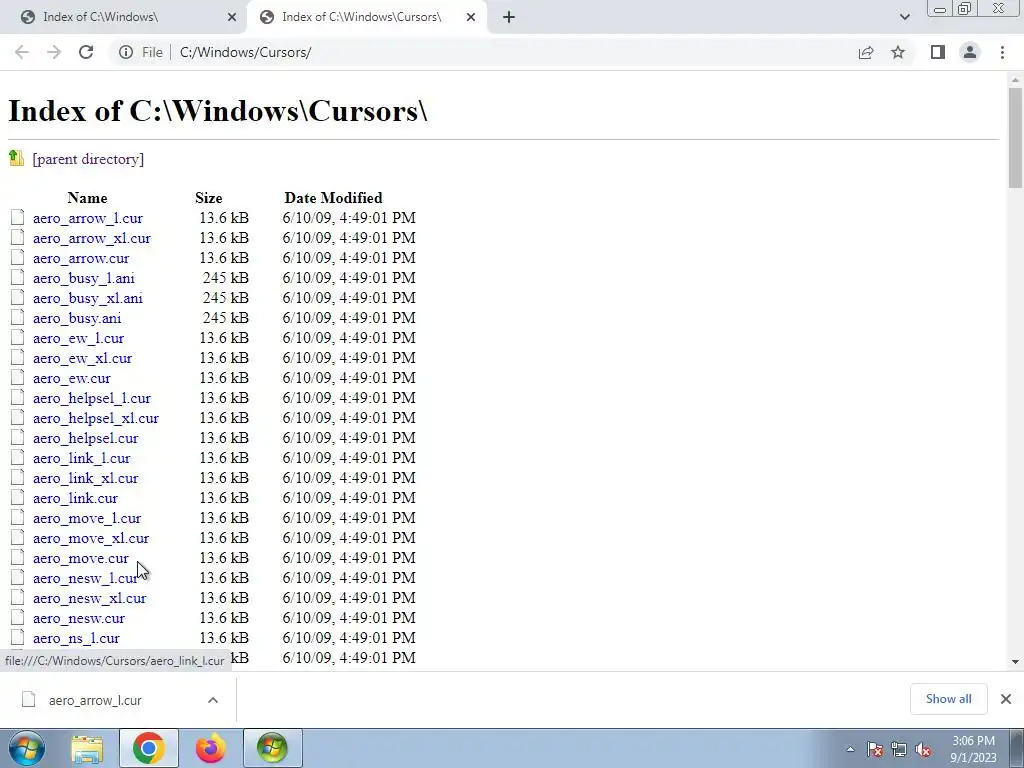Screen dimensions: 1024x768
Task: Open aero_ew_xl.cur file link
Action: point(82,359)
